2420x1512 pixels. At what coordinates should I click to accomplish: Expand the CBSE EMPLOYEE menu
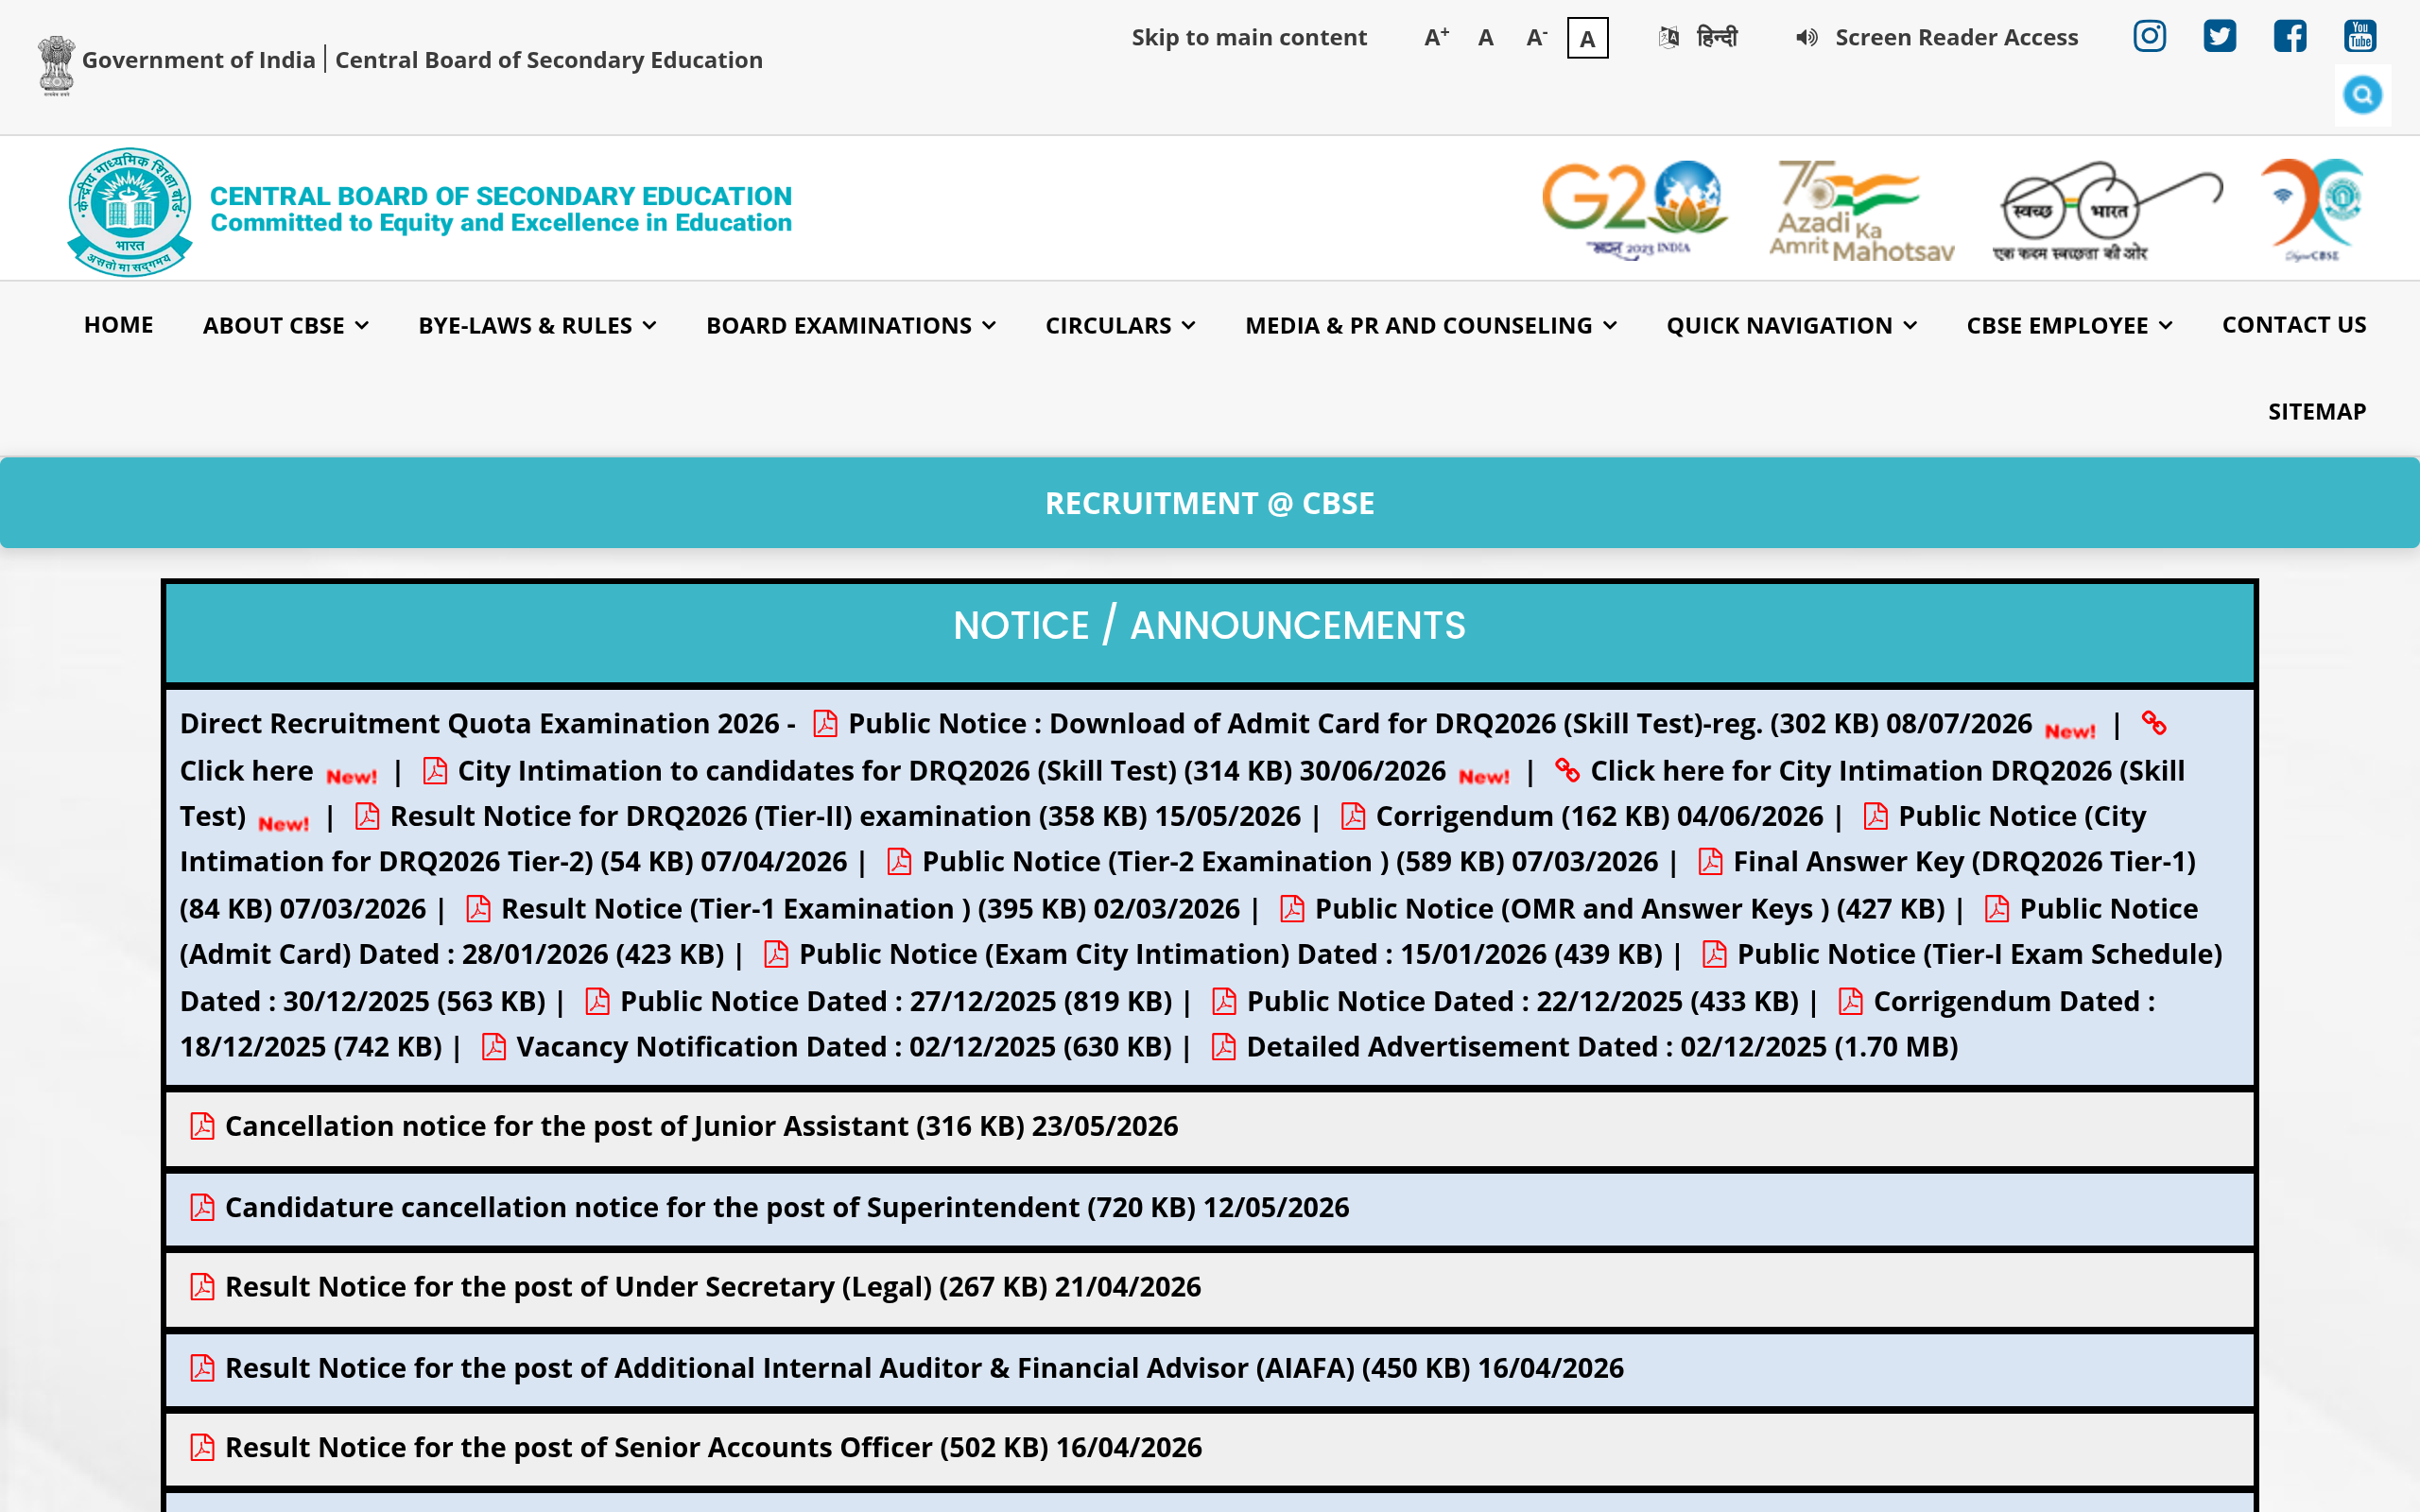pos(2069,325)
